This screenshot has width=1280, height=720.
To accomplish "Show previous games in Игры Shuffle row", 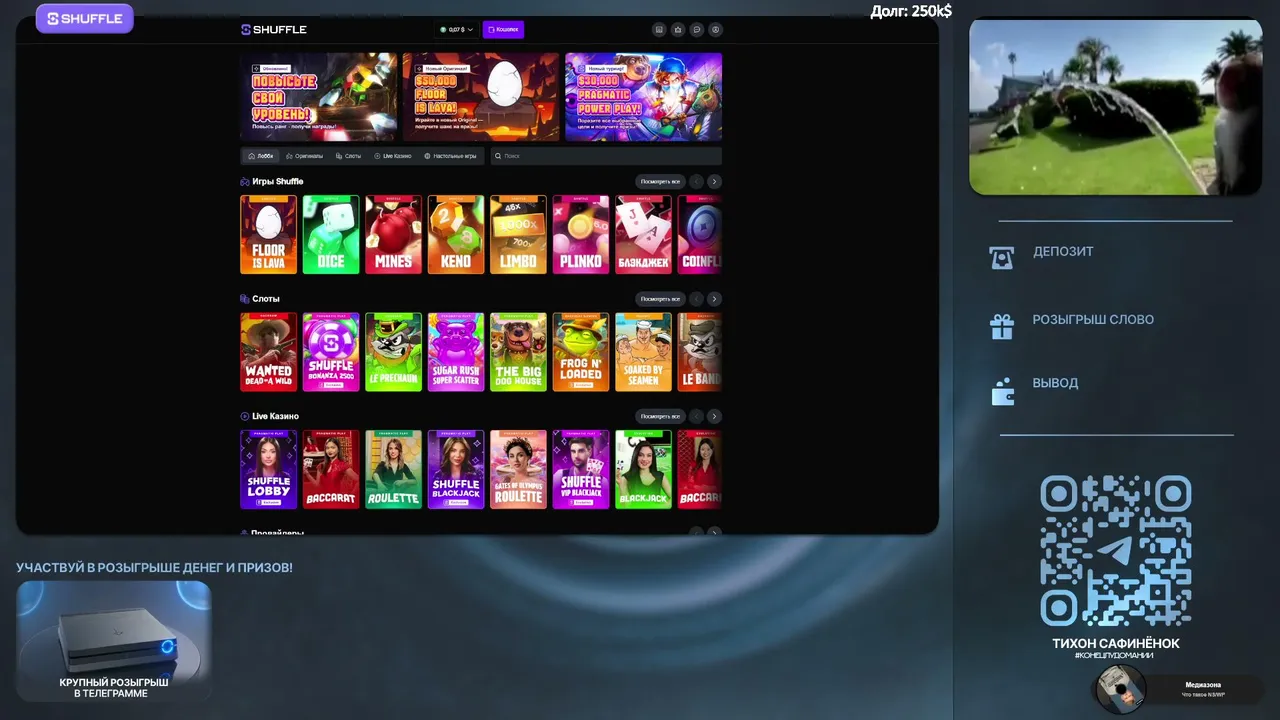I will 697,182.
